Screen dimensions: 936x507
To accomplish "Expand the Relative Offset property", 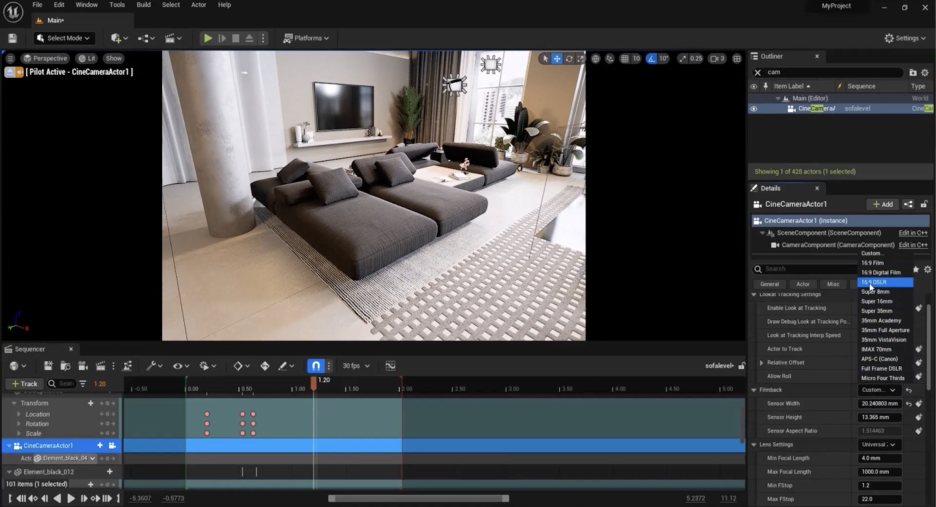I will point(761,363).
